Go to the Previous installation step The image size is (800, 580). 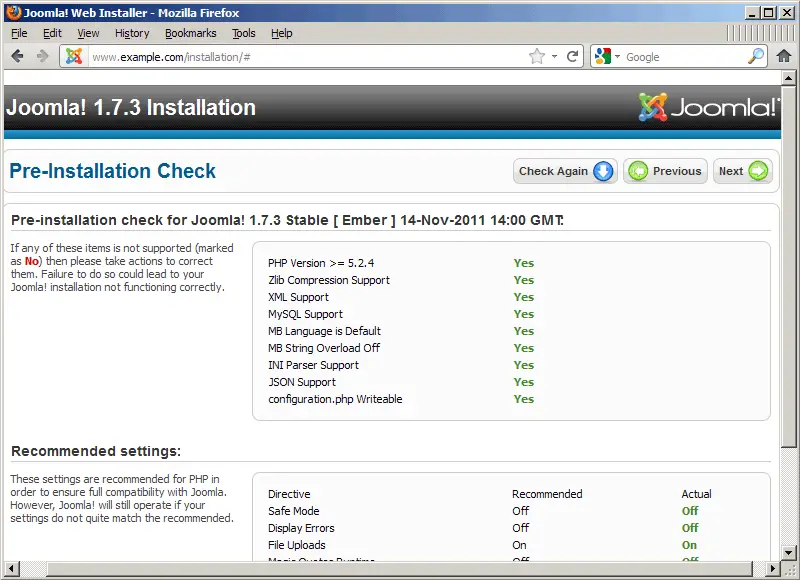(665, 171)
